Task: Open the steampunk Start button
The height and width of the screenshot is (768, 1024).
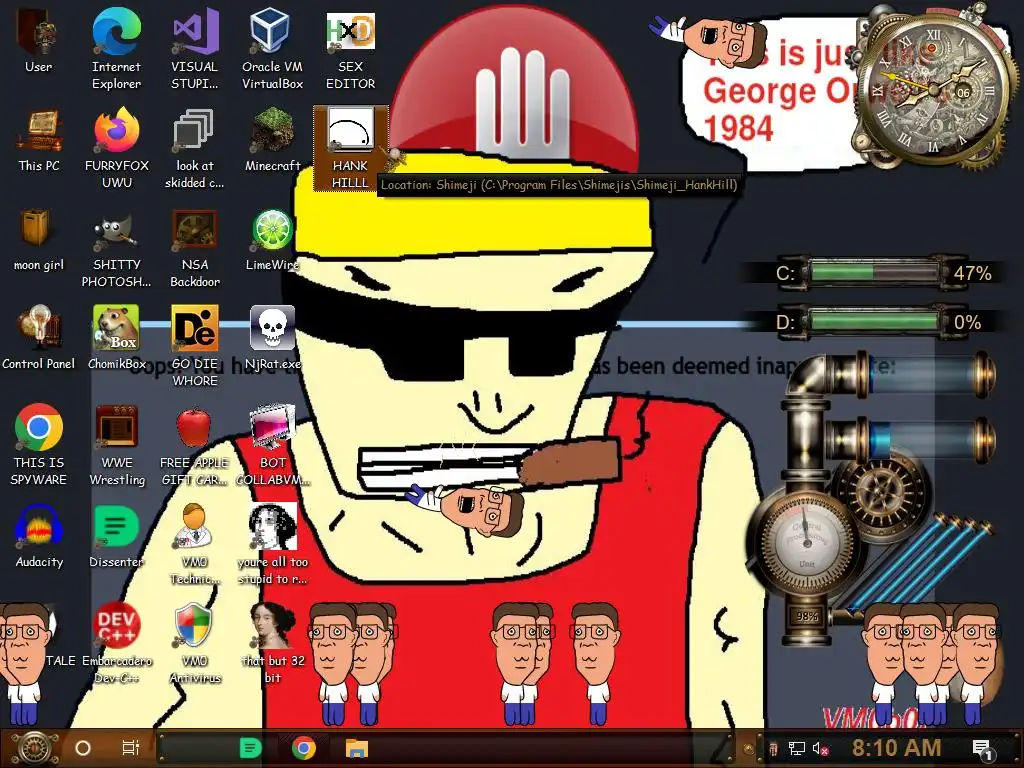Action: [x=35, y=748]
